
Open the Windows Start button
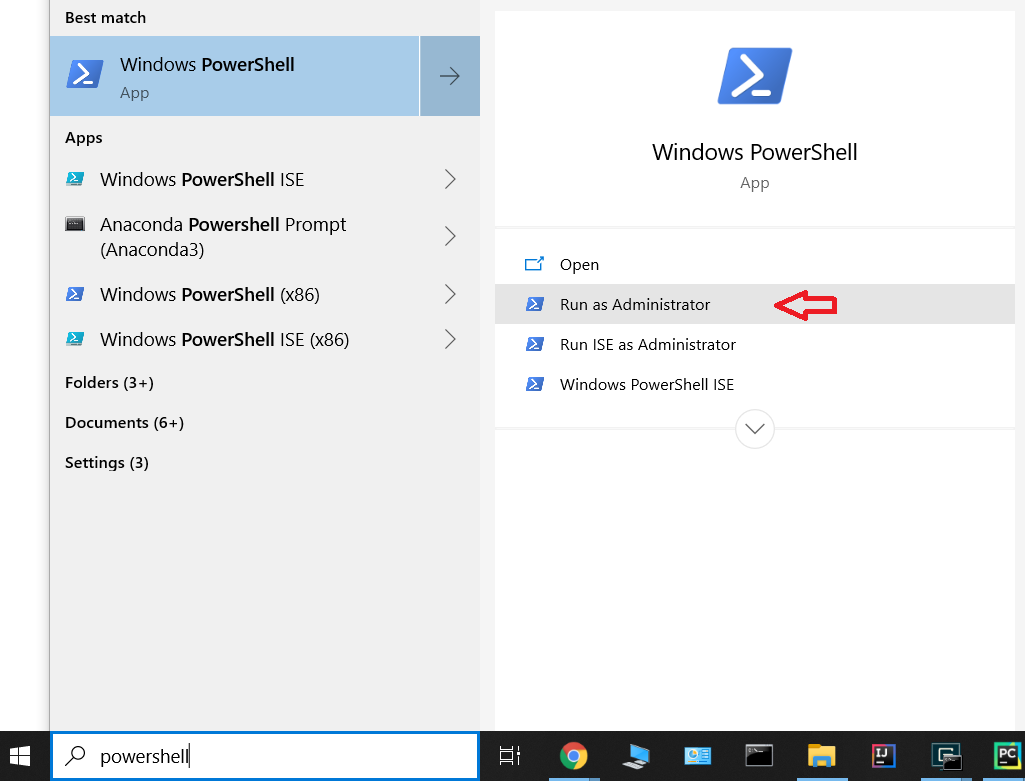pyautogui.click(x=20, y=756)
